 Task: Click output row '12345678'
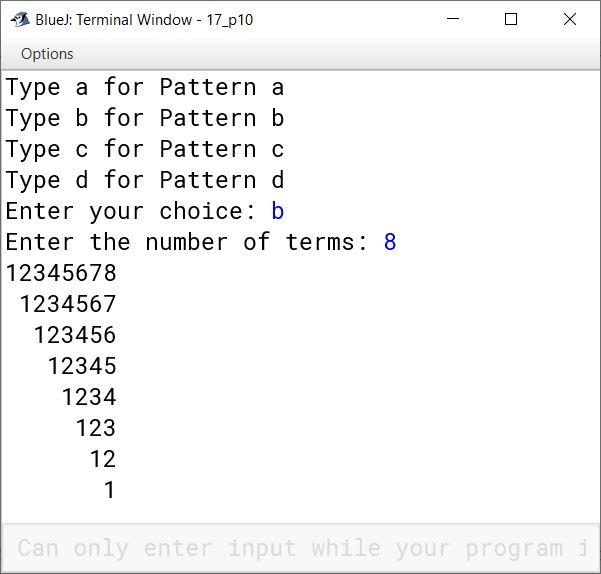coord(61,273)
